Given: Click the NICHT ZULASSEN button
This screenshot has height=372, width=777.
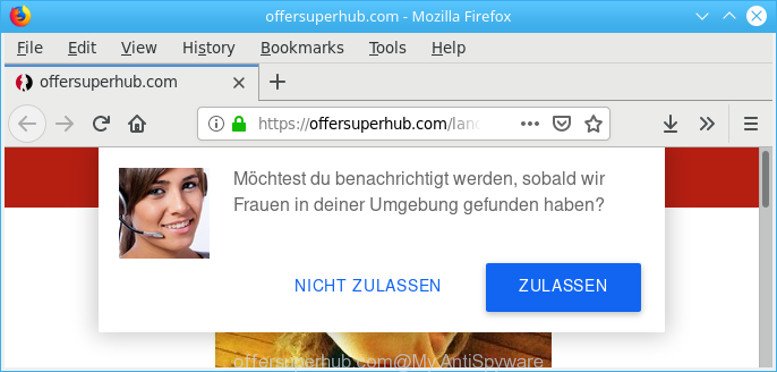Looking at the screenshot, I should (x=367, y=286).
